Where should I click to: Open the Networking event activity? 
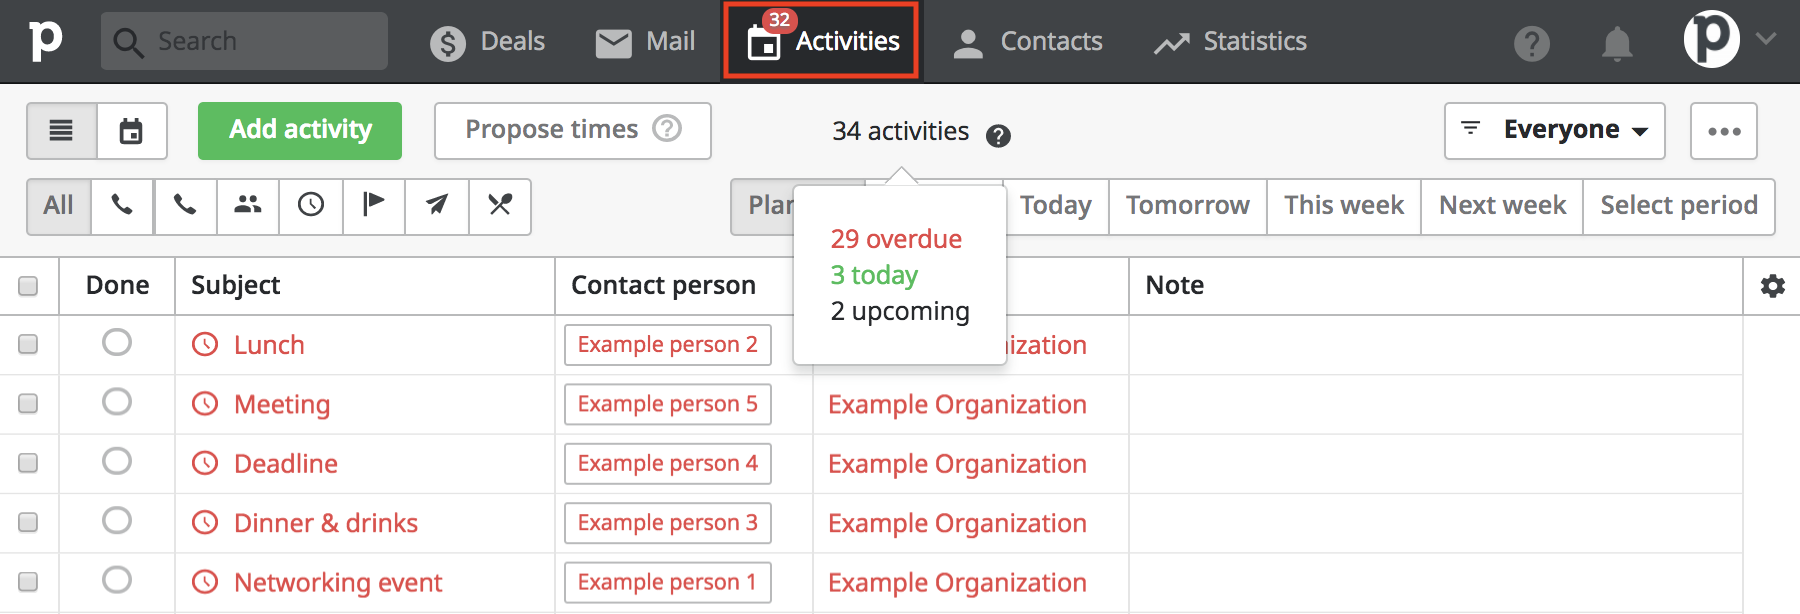tap(337, 581)
